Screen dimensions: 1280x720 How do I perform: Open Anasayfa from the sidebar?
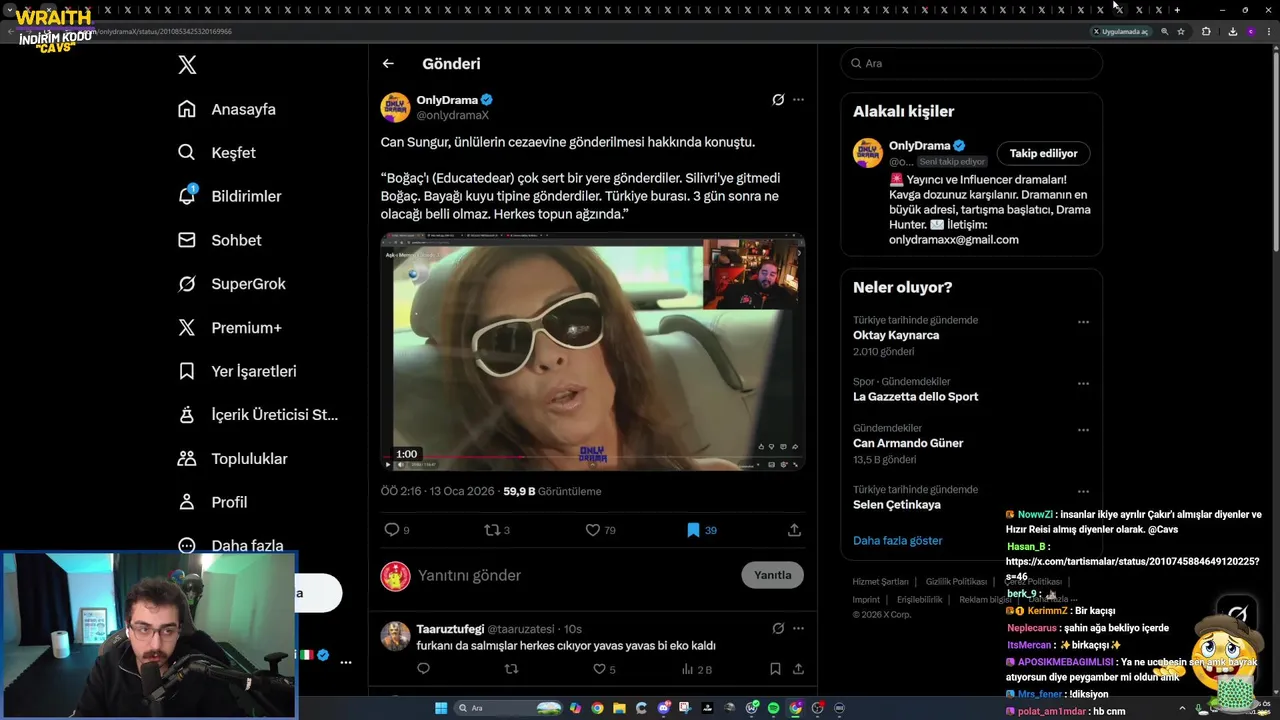tap(227, 109)
